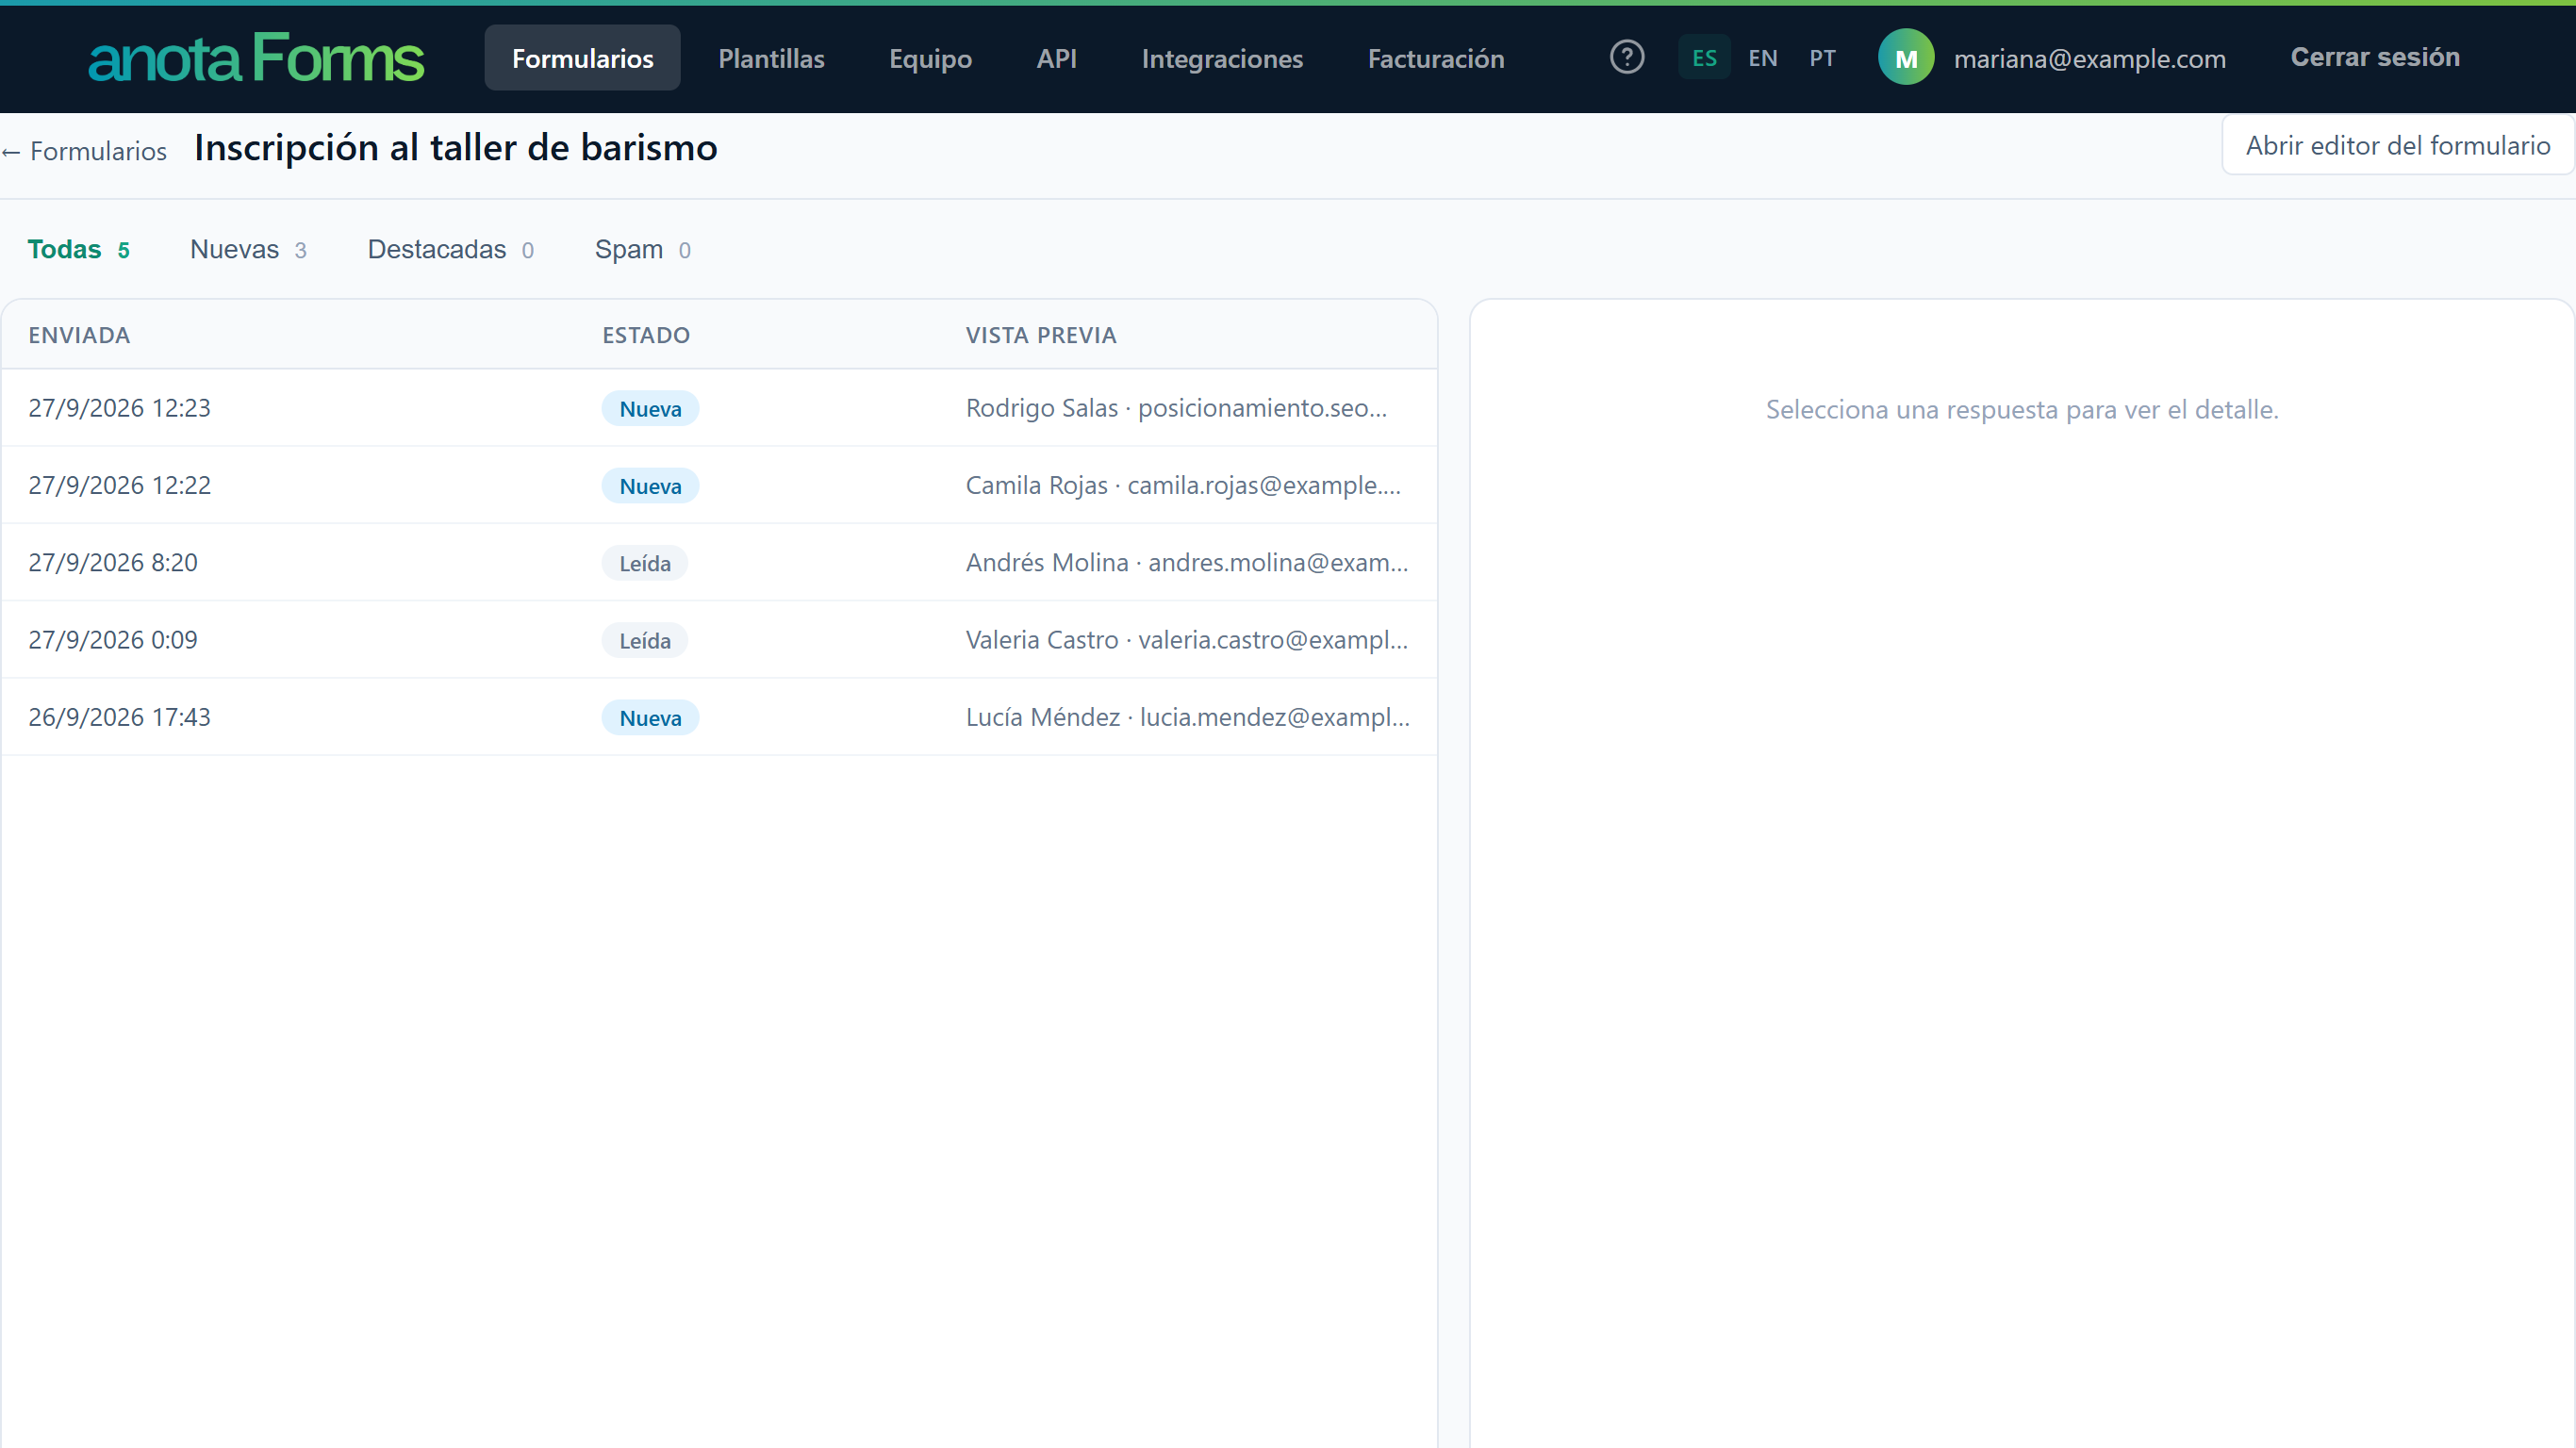Click mariana@example.com account label

point(2089,59)
